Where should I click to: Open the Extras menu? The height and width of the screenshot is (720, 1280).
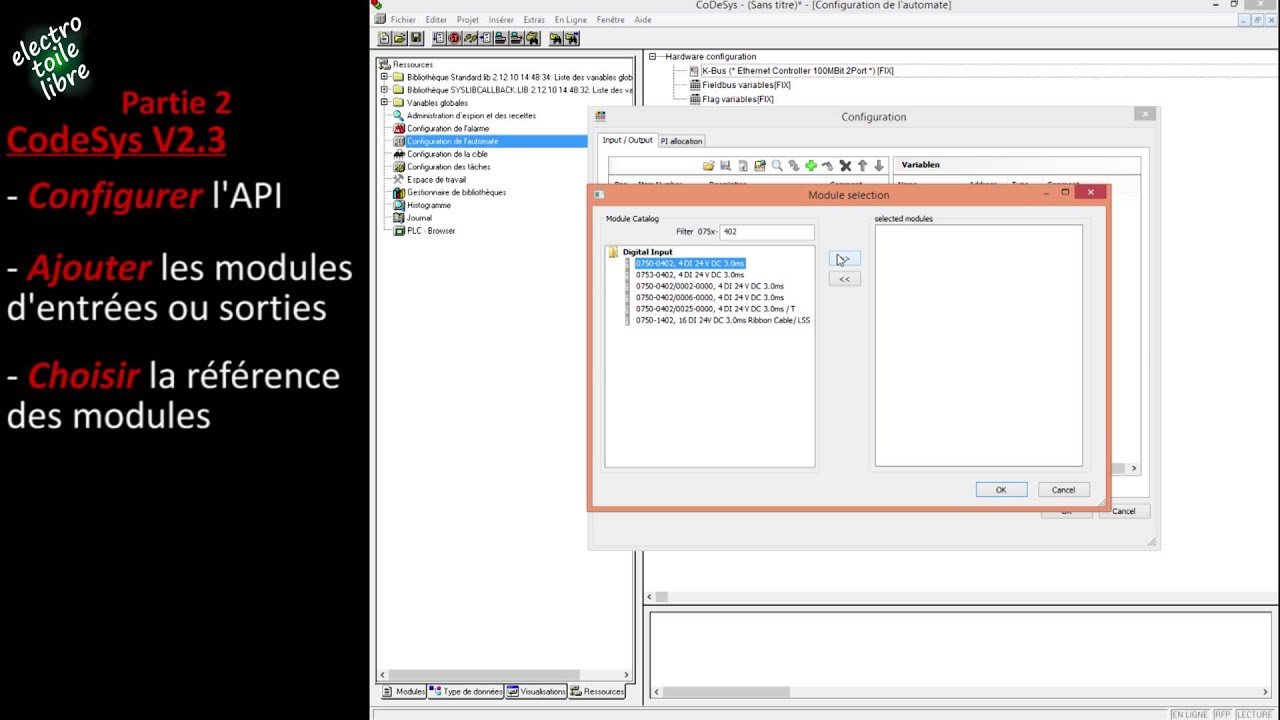click(534, 20)
